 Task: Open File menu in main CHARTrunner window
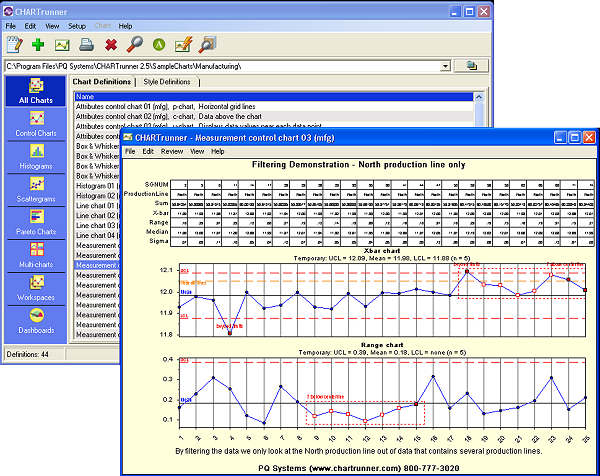tap(11, 26)
